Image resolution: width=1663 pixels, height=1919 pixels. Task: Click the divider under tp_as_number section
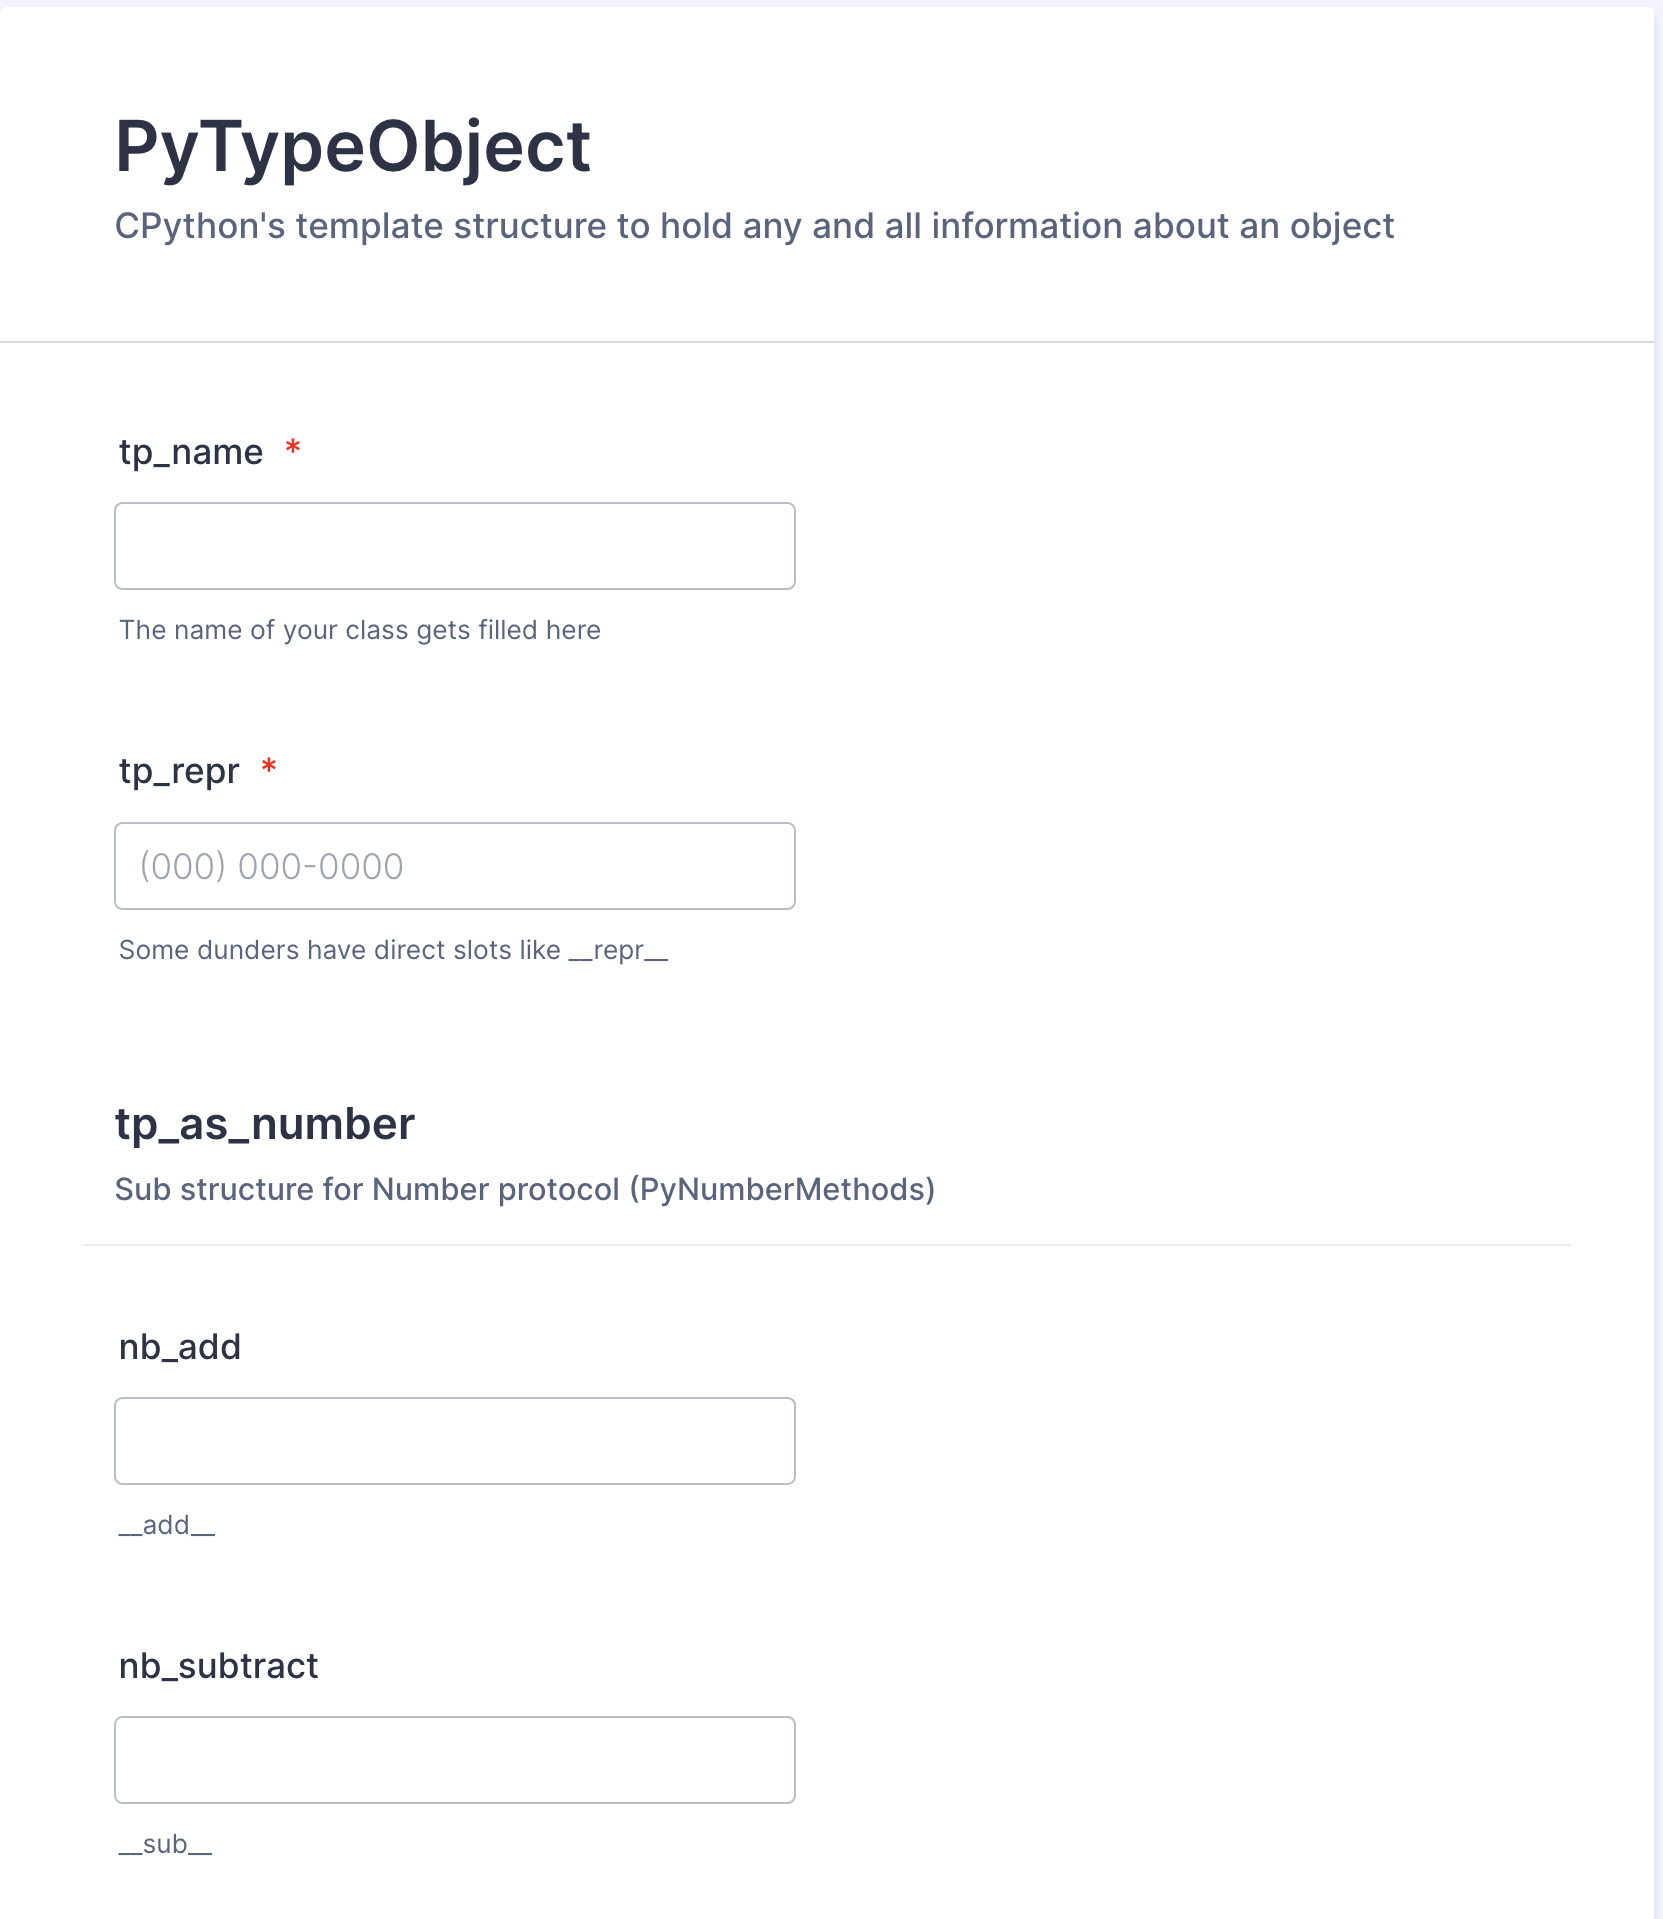click(826, 1245)
